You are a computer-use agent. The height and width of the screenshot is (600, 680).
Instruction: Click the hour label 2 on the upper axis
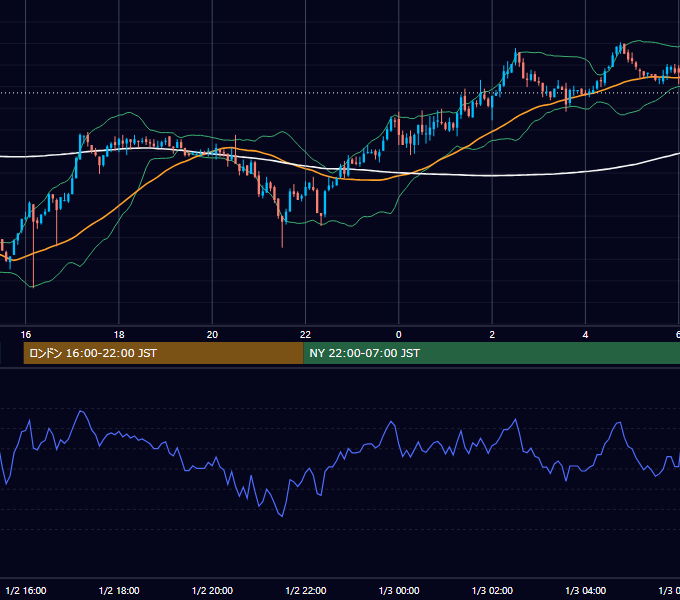[492, 334]
